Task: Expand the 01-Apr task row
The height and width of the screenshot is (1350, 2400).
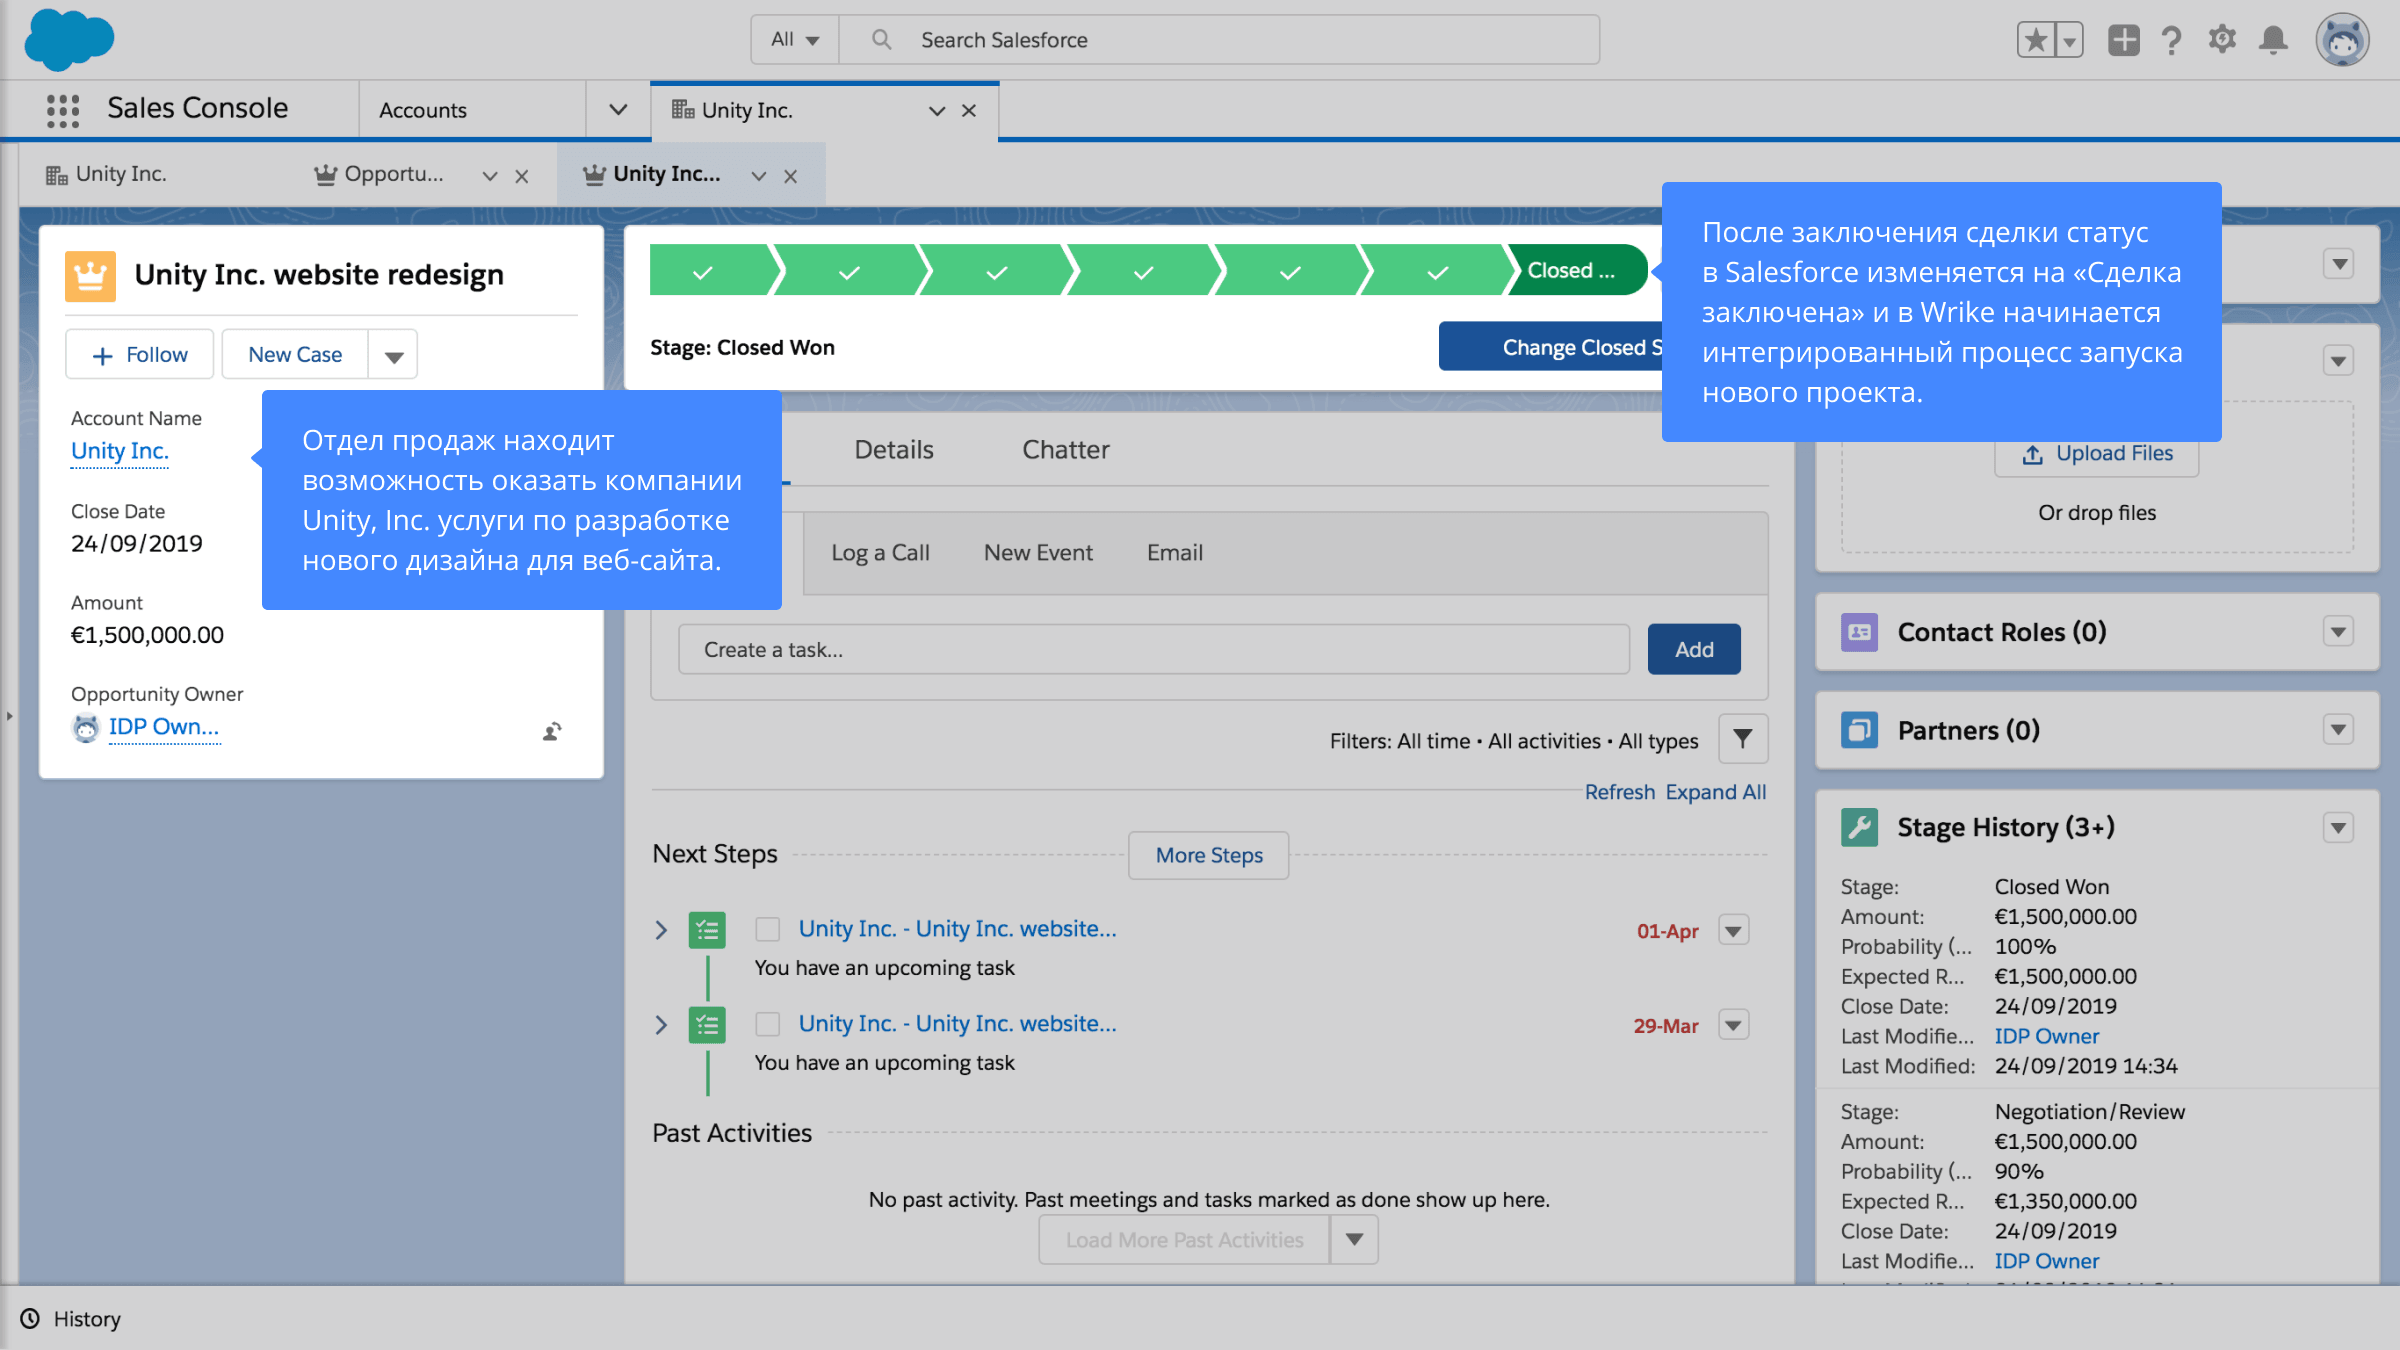Action: coord(661,930)
